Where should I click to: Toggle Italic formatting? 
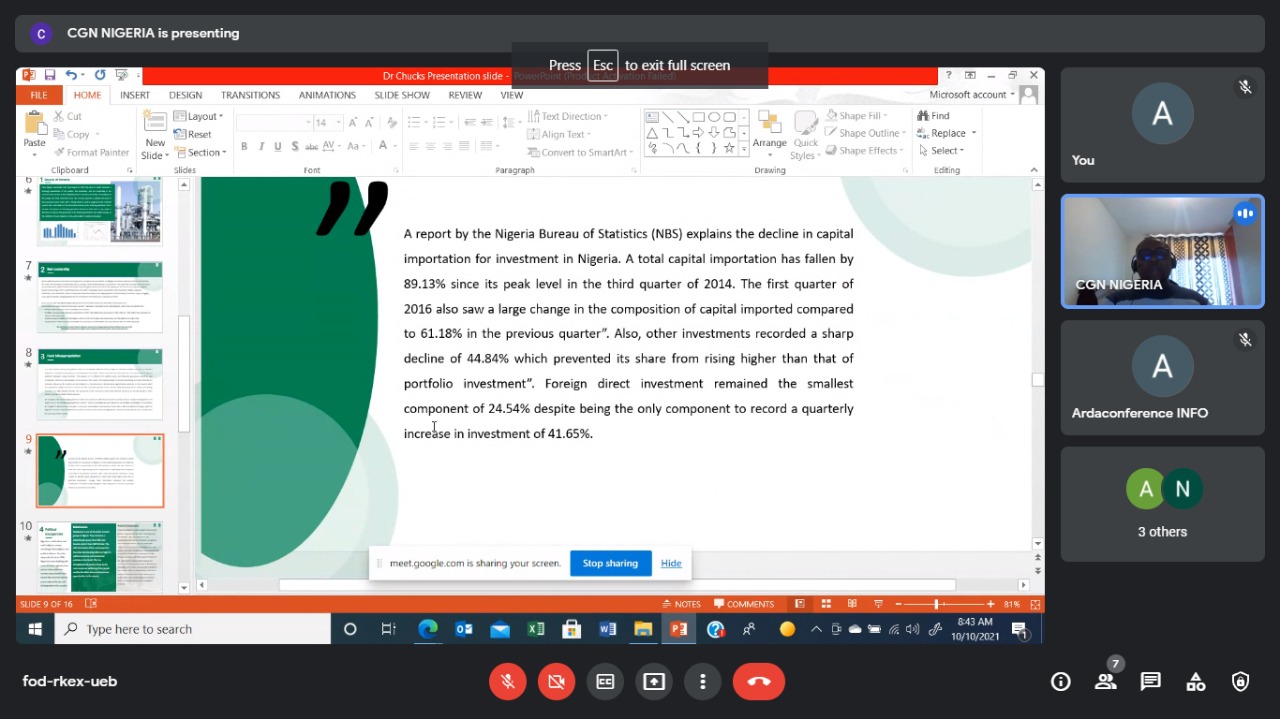(x=262, y=146)
